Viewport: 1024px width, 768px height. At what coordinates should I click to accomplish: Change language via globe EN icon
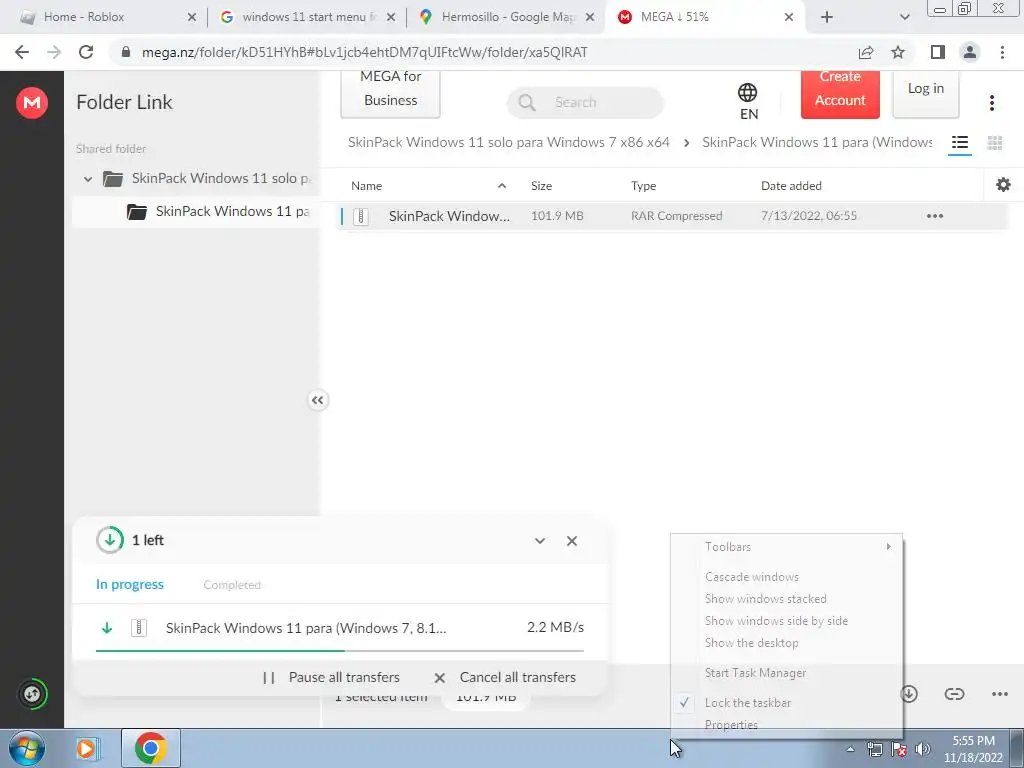748,101
